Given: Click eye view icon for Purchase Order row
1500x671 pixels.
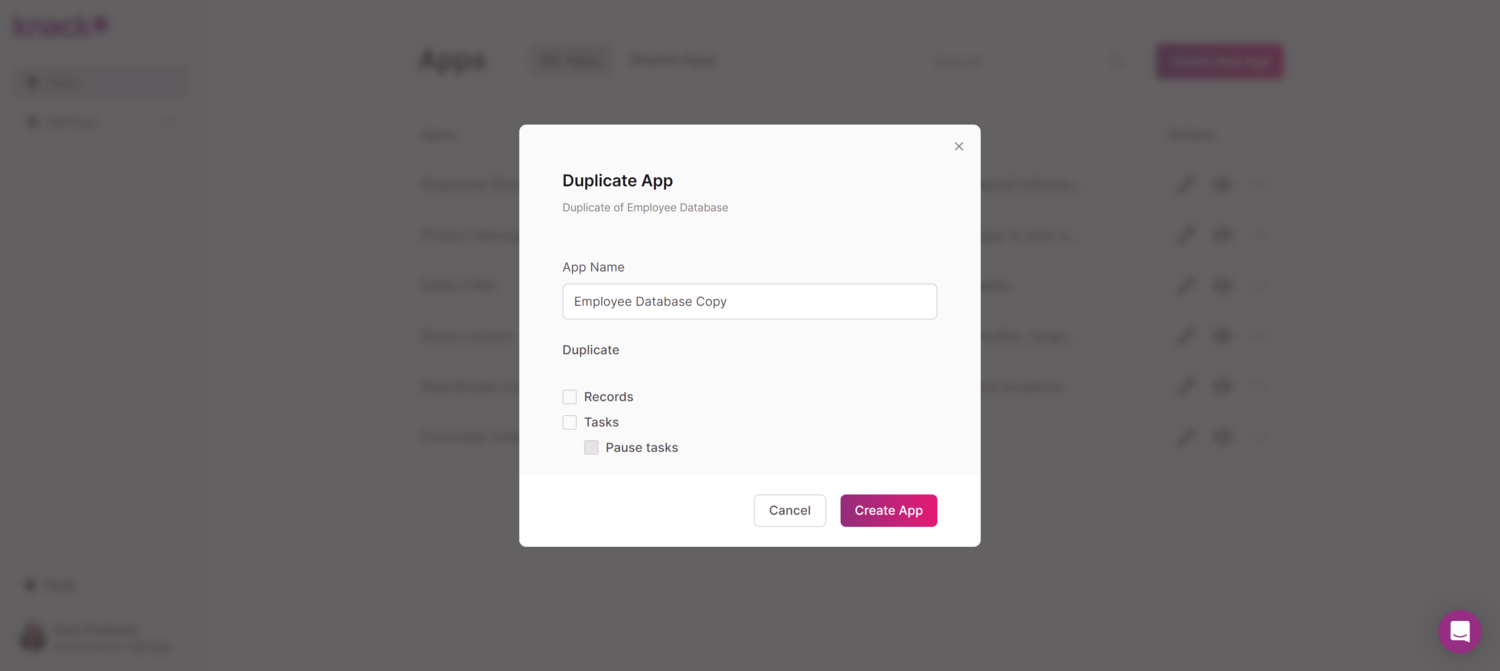Looking at the screenshot, I should (1222, 437).
